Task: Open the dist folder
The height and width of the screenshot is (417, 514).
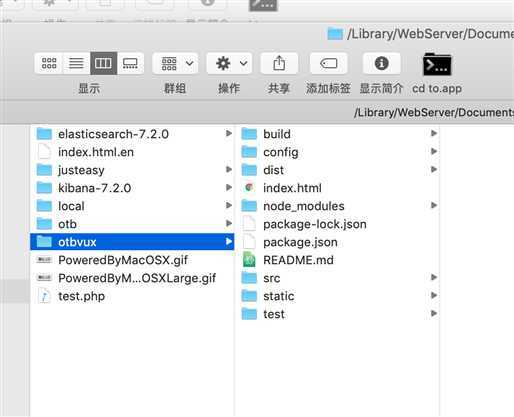Action: [338, 170]
